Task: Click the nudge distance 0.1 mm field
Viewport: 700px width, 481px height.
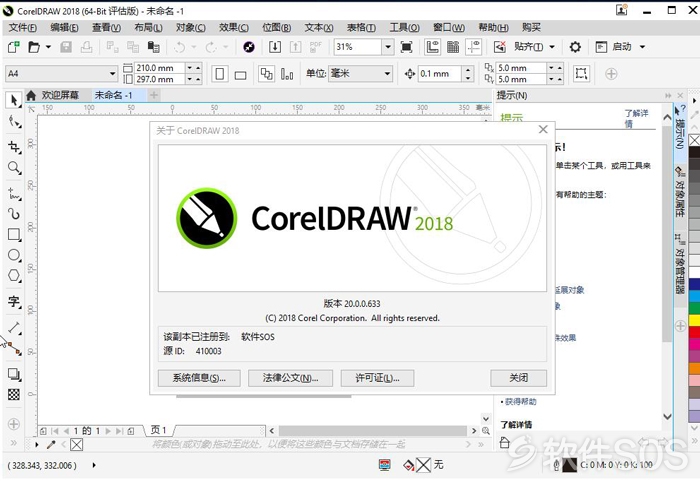Action: click(x=439, y=74)
